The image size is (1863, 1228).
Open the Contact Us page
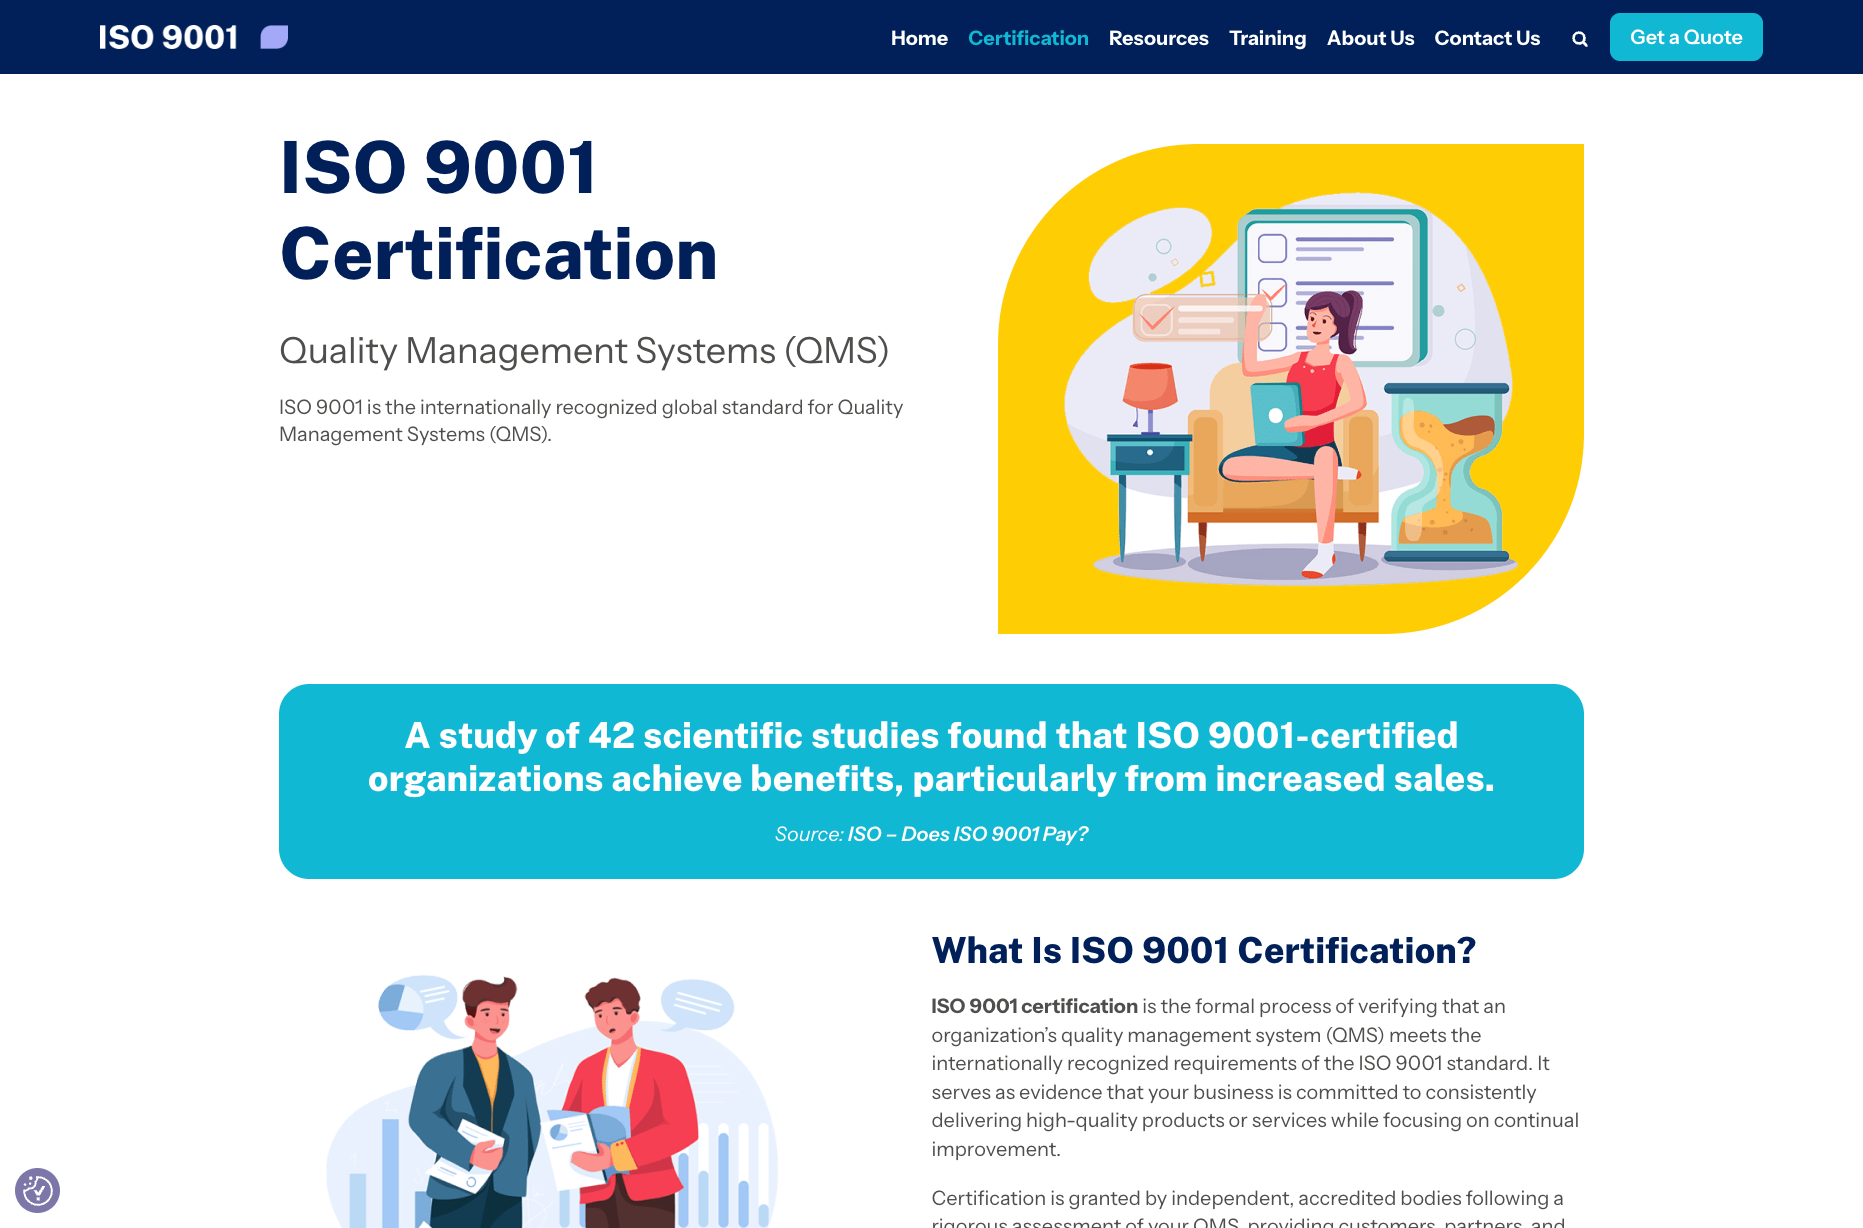click(1486, 38)
